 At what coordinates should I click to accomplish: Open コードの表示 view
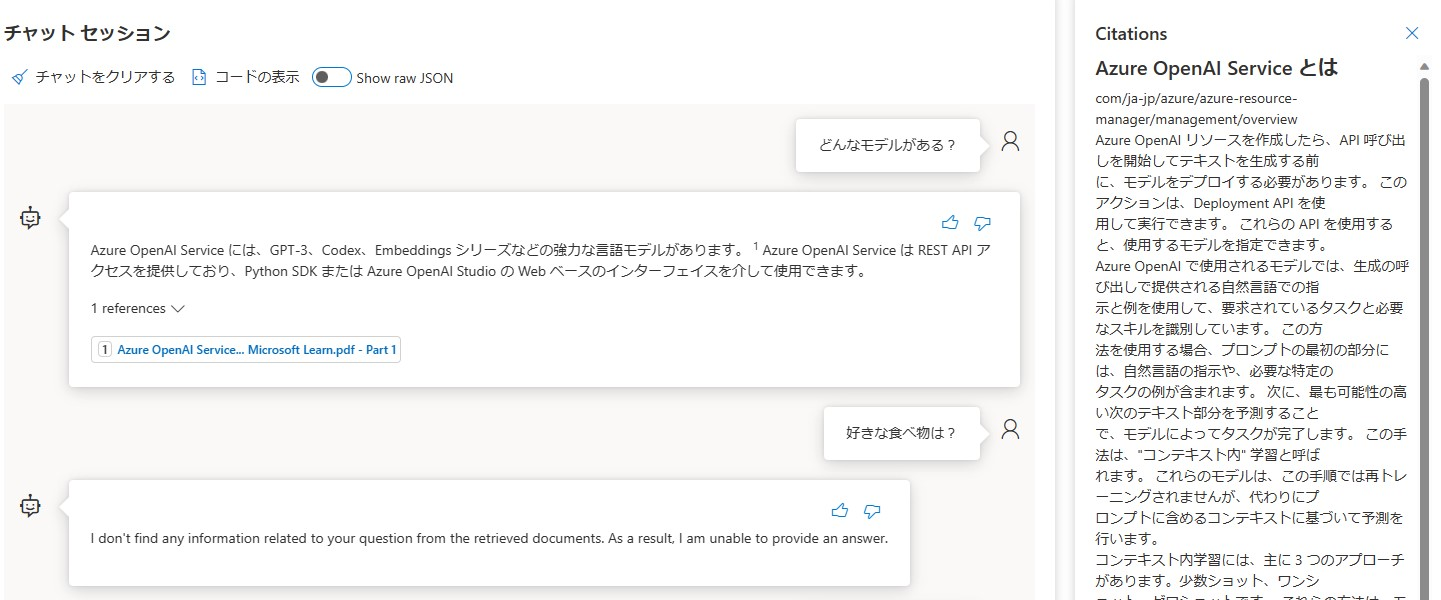click(x=257, y=77)
